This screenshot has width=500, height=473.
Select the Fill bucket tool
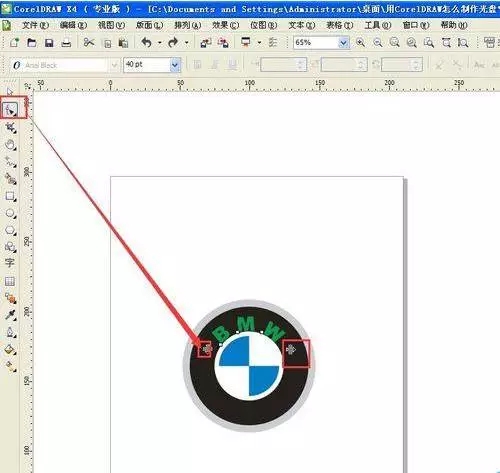[x=10, y=350]
